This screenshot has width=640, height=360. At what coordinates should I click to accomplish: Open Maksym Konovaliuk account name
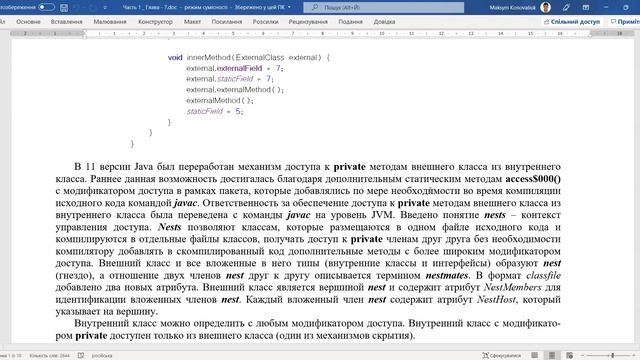coord(512,7)
